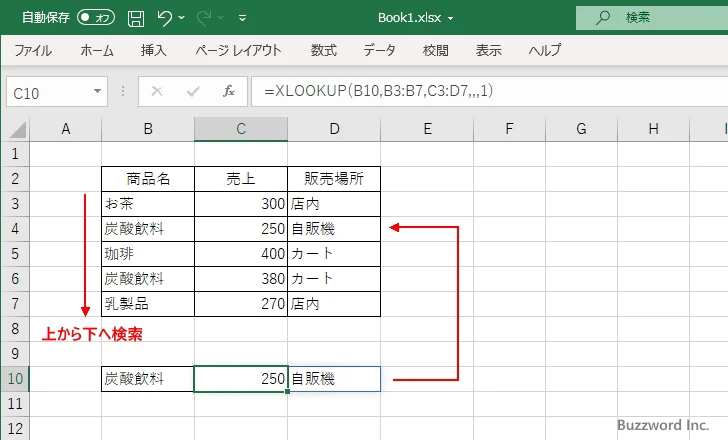The height and width of the screenshot is (440, 728).
Task: Click the magnifier search icon
Action: pos(603,18)
